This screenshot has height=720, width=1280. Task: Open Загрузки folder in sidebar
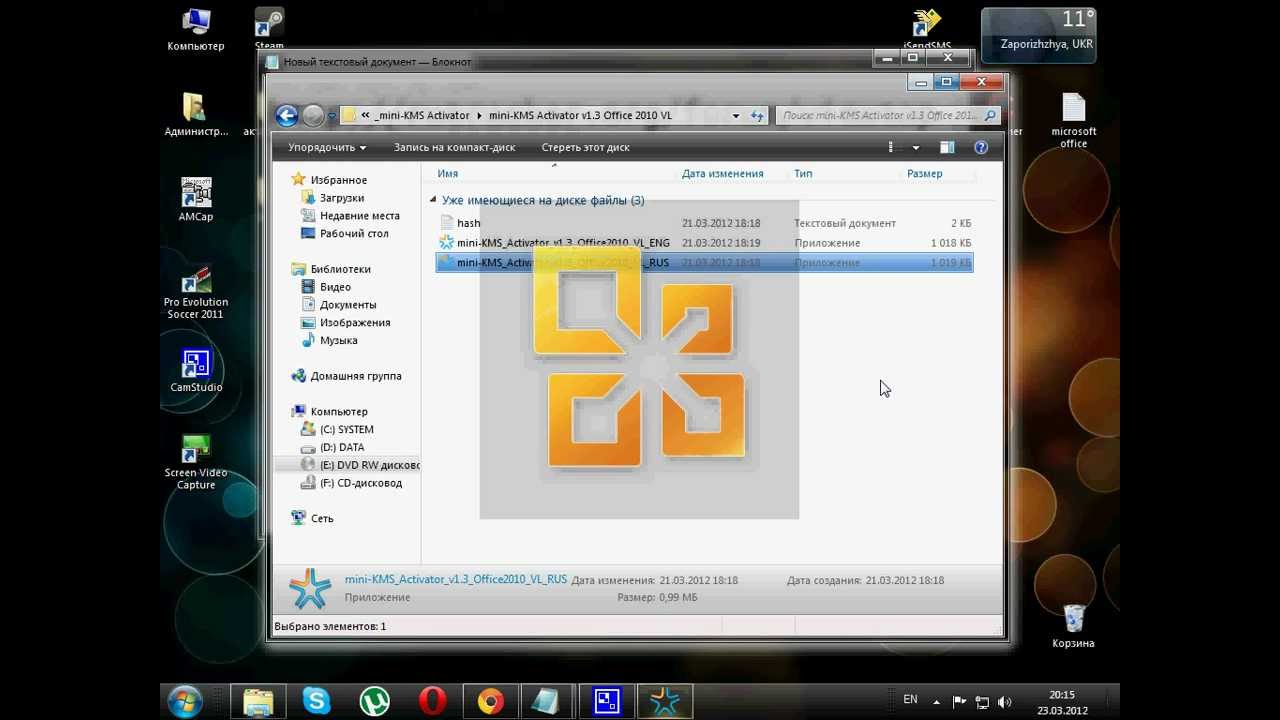point(341,198)
